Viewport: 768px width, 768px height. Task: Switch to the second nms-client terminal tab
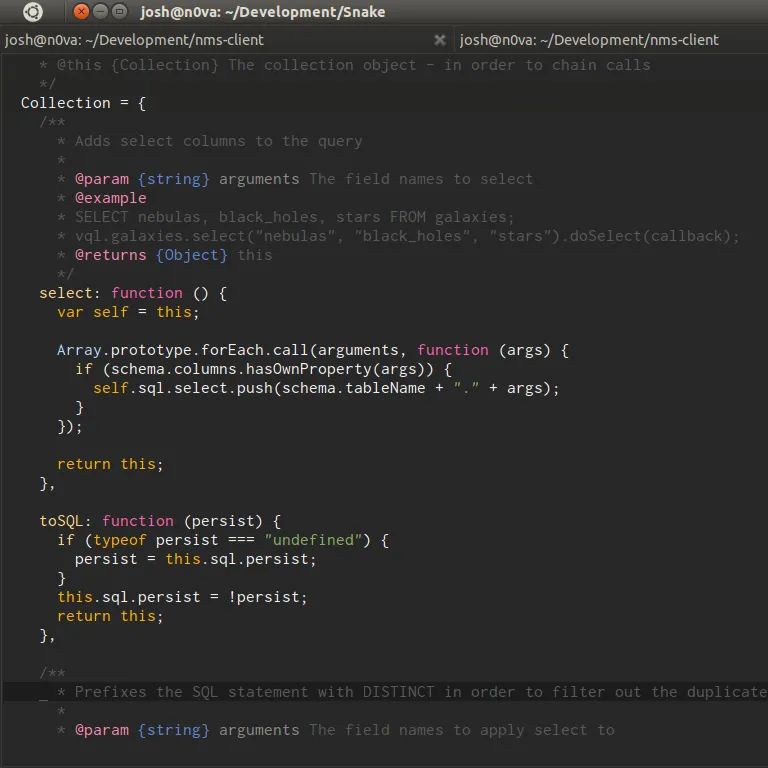pyautogui.click(x=611, y=40)
